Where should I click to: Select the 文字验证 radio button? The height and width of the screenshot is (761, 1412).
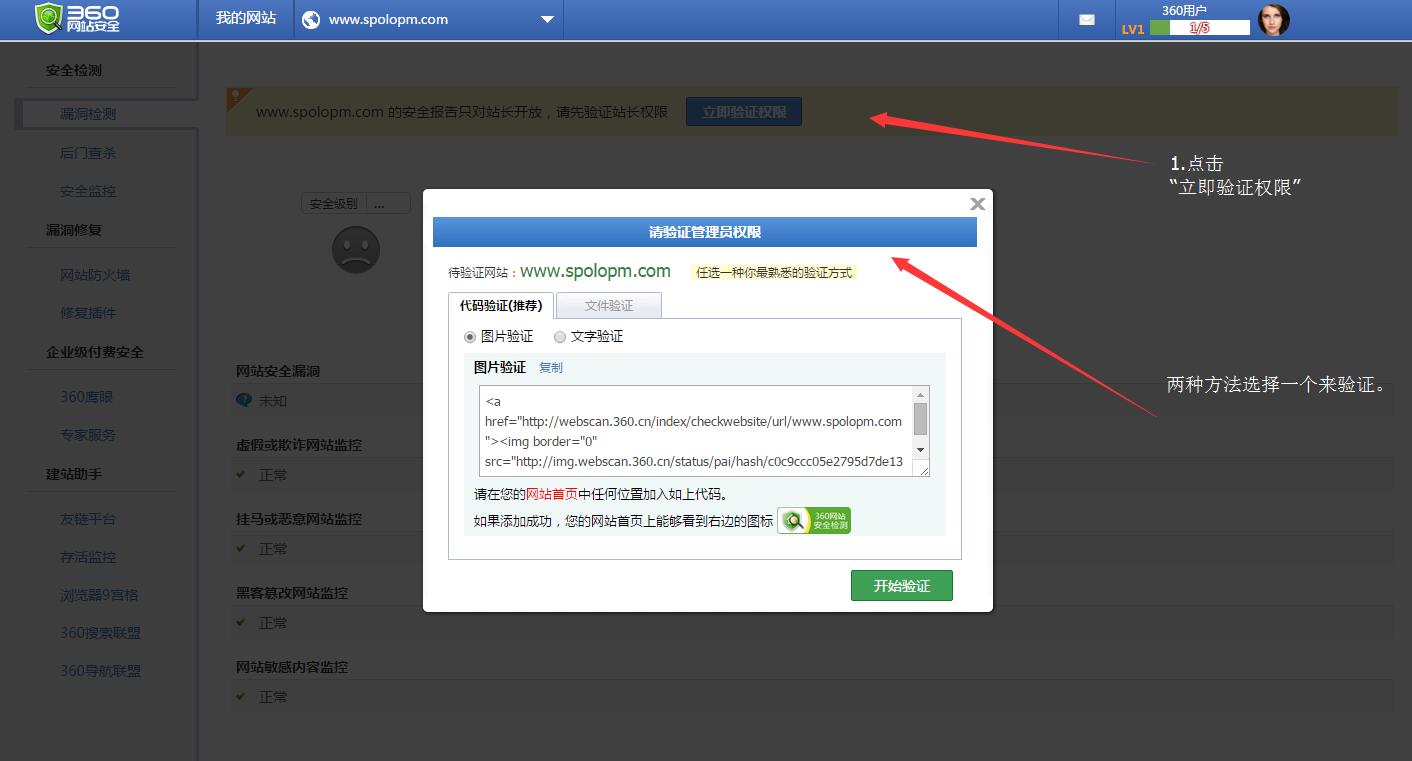pos(560,337)
